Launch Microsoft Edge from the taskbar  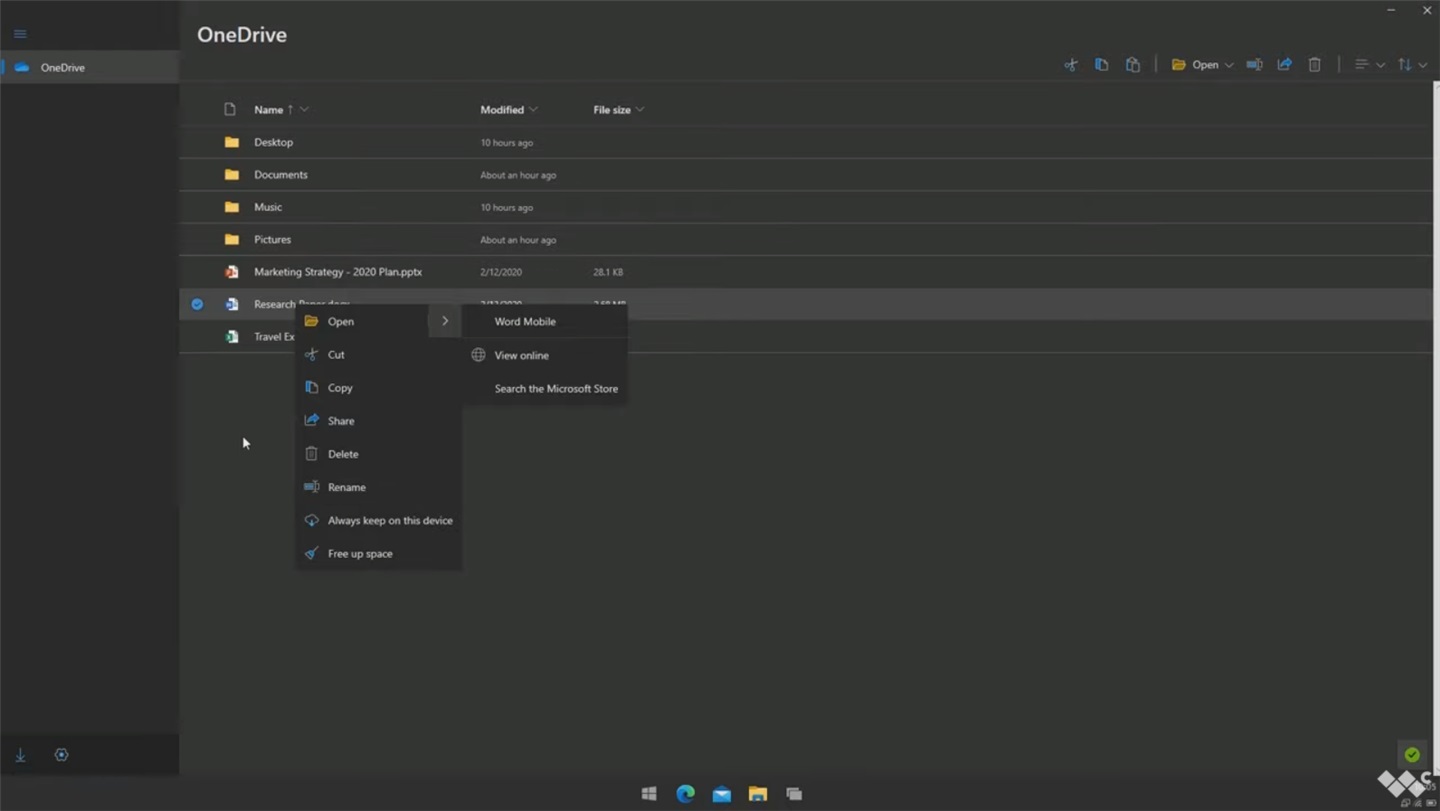[x=685, y=793]
